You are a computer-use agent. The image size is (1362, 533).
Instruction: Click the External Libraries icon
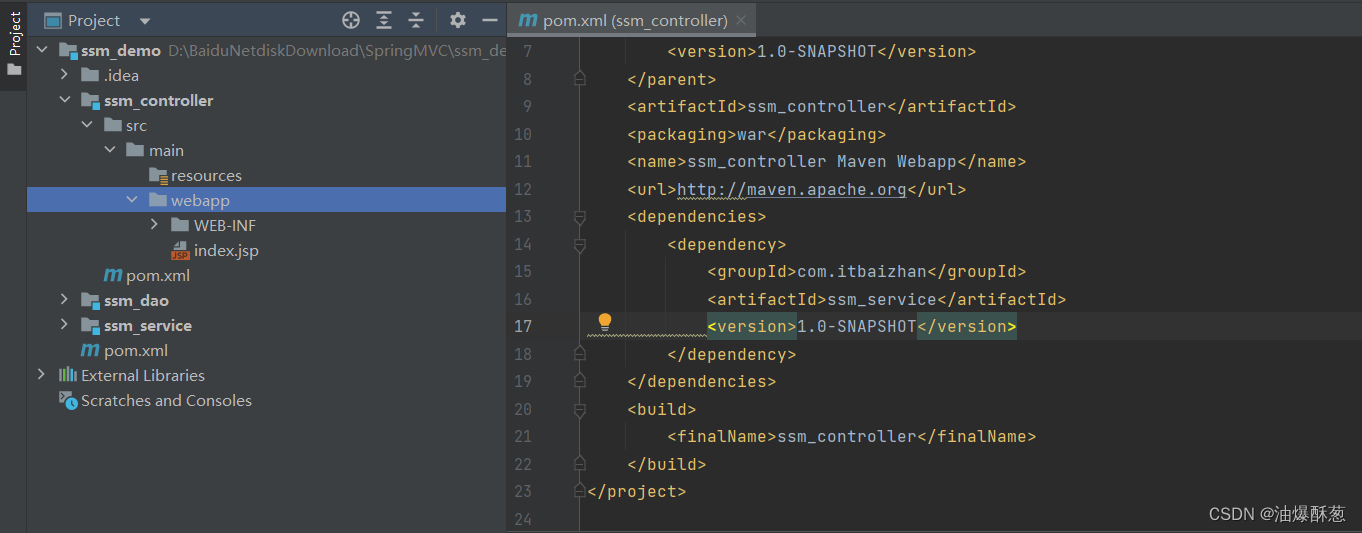(x=68, y=375)
